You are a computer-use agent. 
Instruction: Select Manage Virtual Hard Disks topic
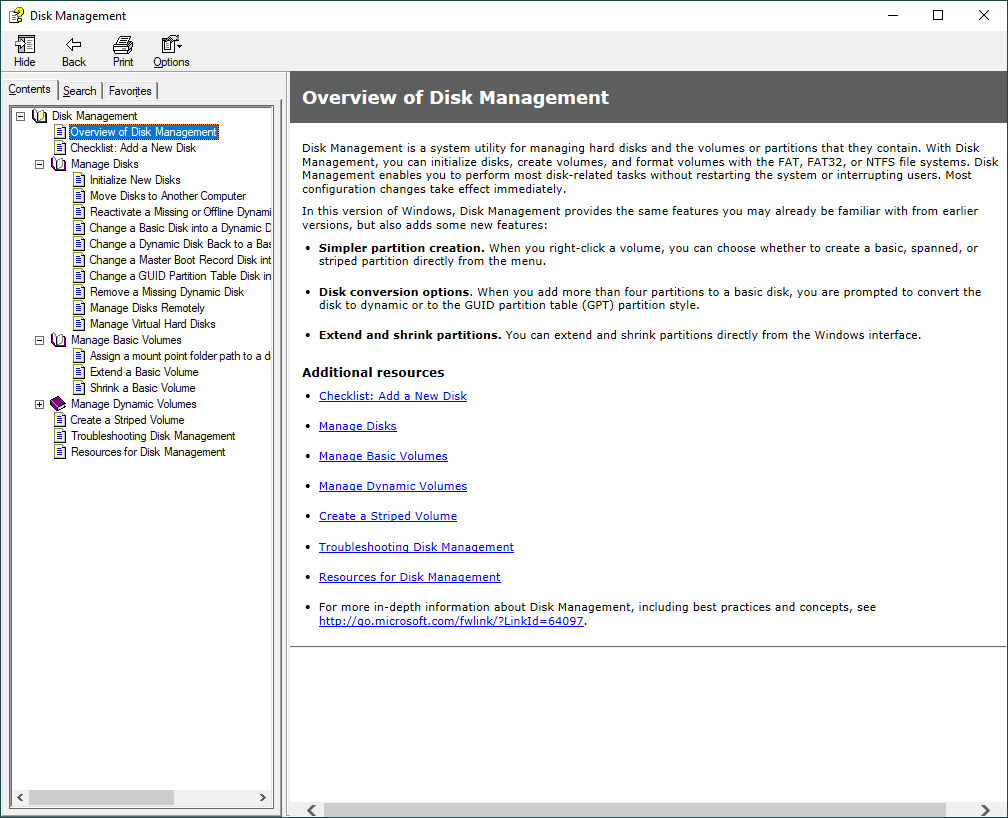point(152,324)
